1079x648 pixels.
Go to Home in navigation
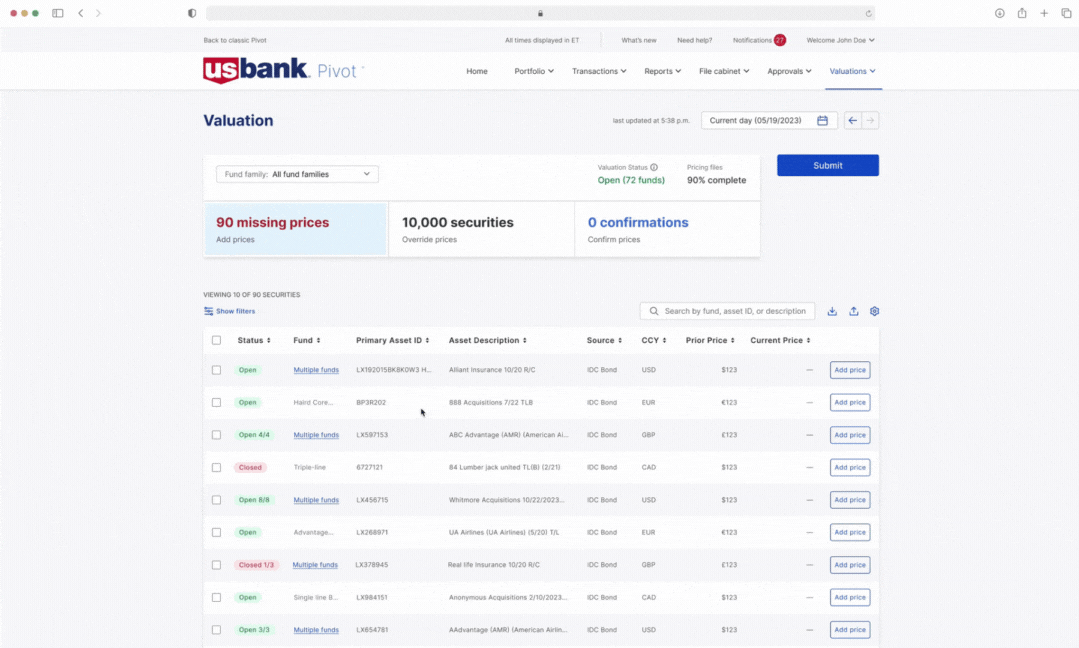476,71
